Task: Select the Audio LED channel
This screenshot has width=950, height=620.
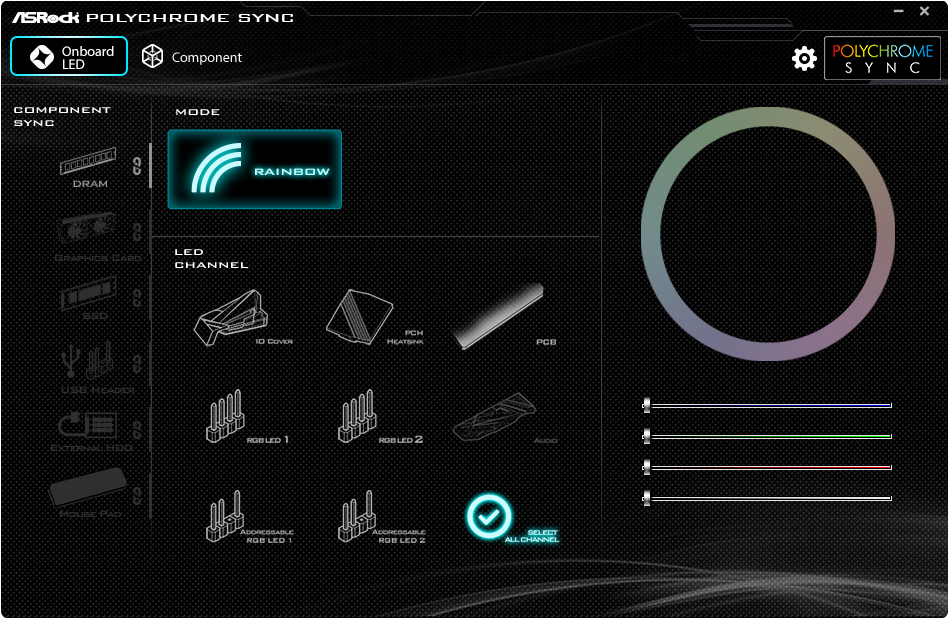Action: 505,418
